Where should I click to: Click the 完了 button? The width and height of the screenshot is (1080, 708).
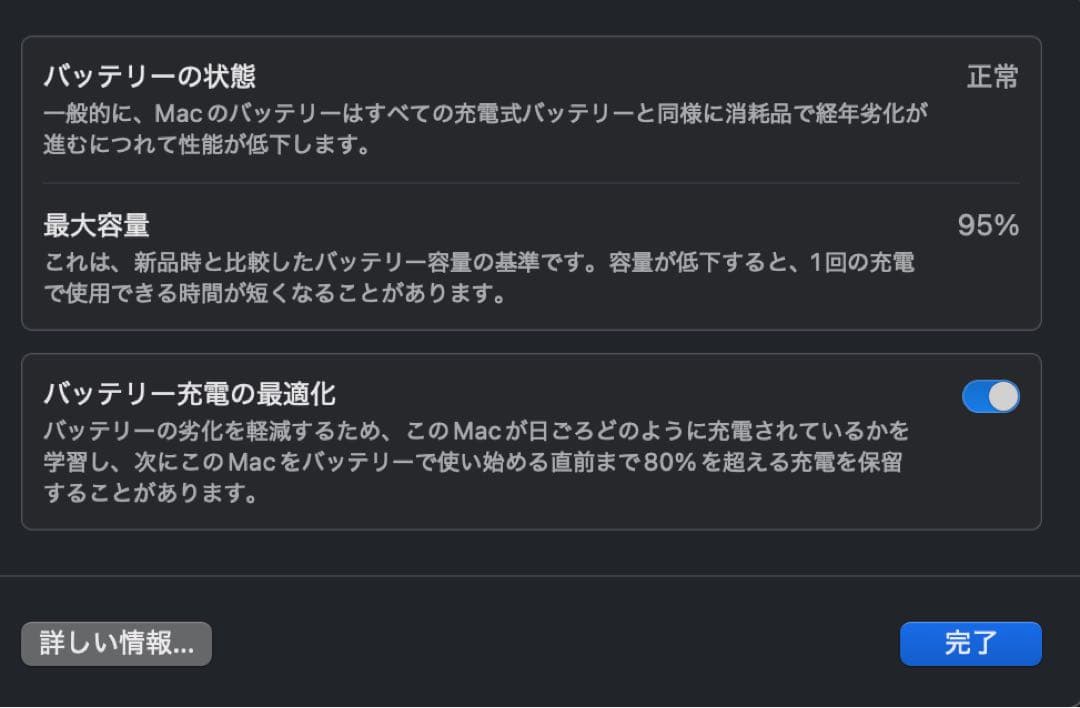[x=969, y=644]
